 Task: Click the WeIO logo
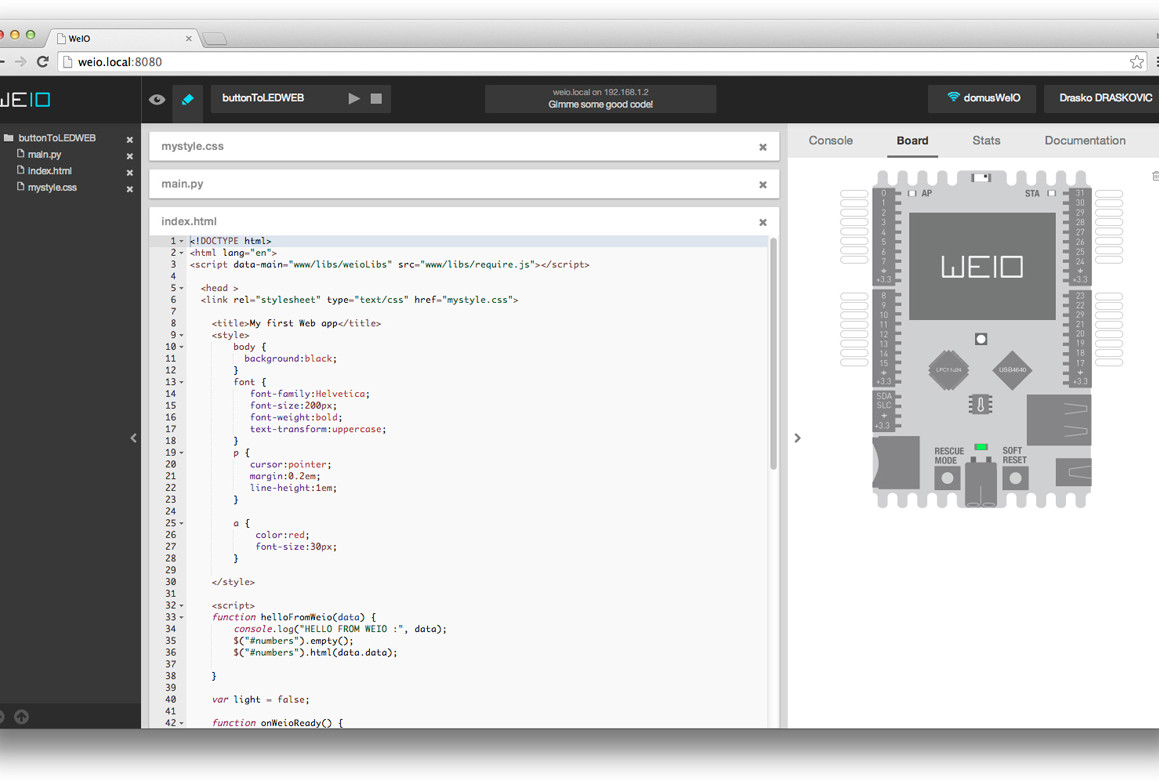[x=25, y=99]
